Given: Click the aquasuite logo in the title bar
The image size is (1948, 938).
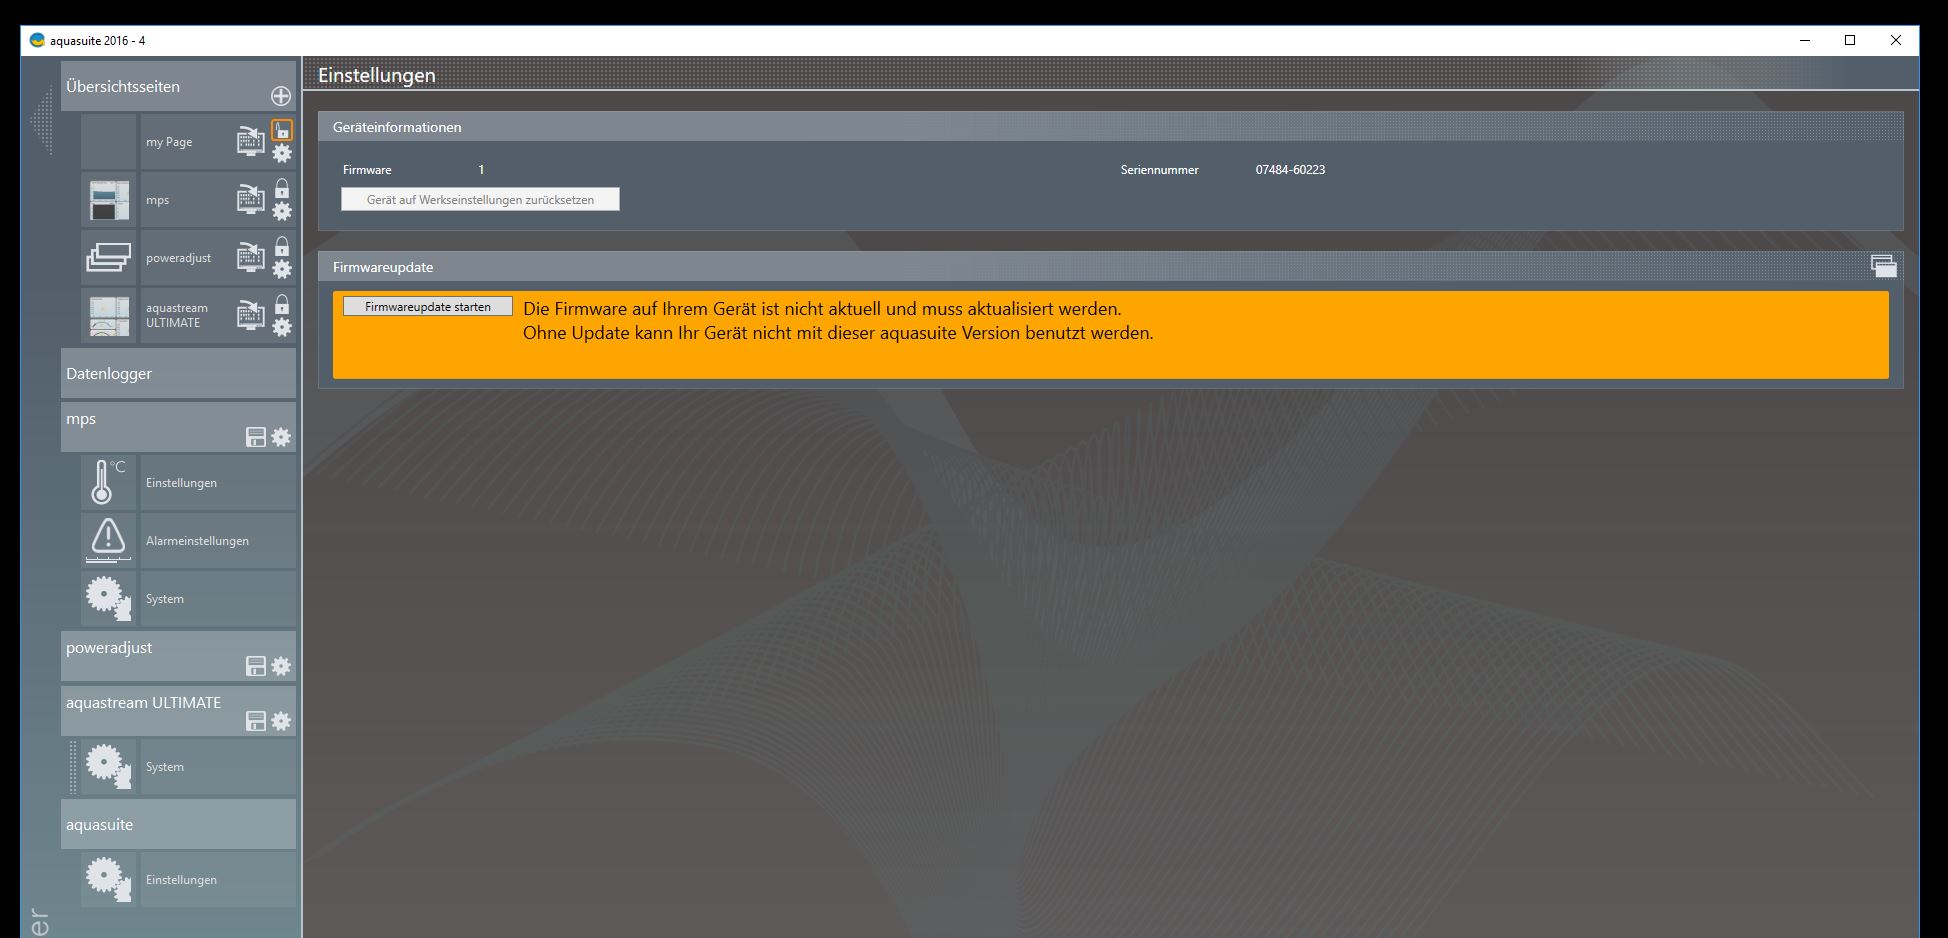Looking at the screenshot, I should pyautogui.click(x=38, y=40).
